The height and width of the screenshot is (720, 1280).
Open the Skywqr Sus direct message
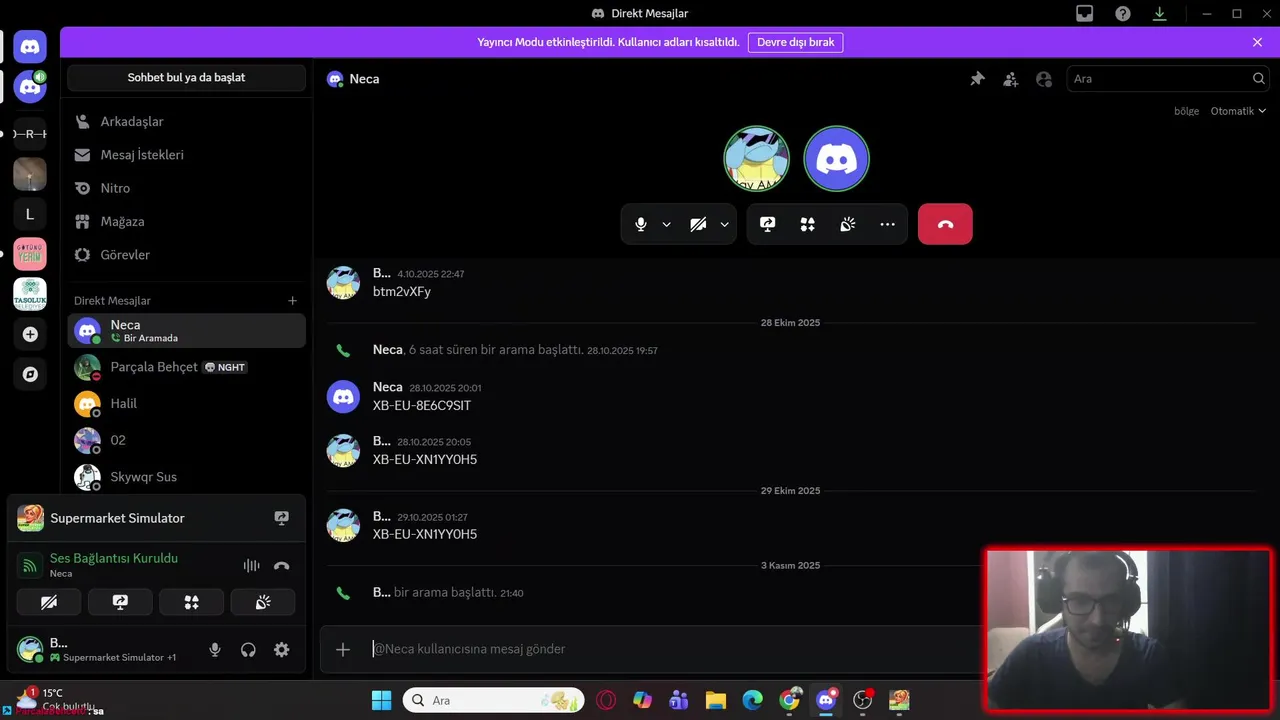[x=186, y=477]
